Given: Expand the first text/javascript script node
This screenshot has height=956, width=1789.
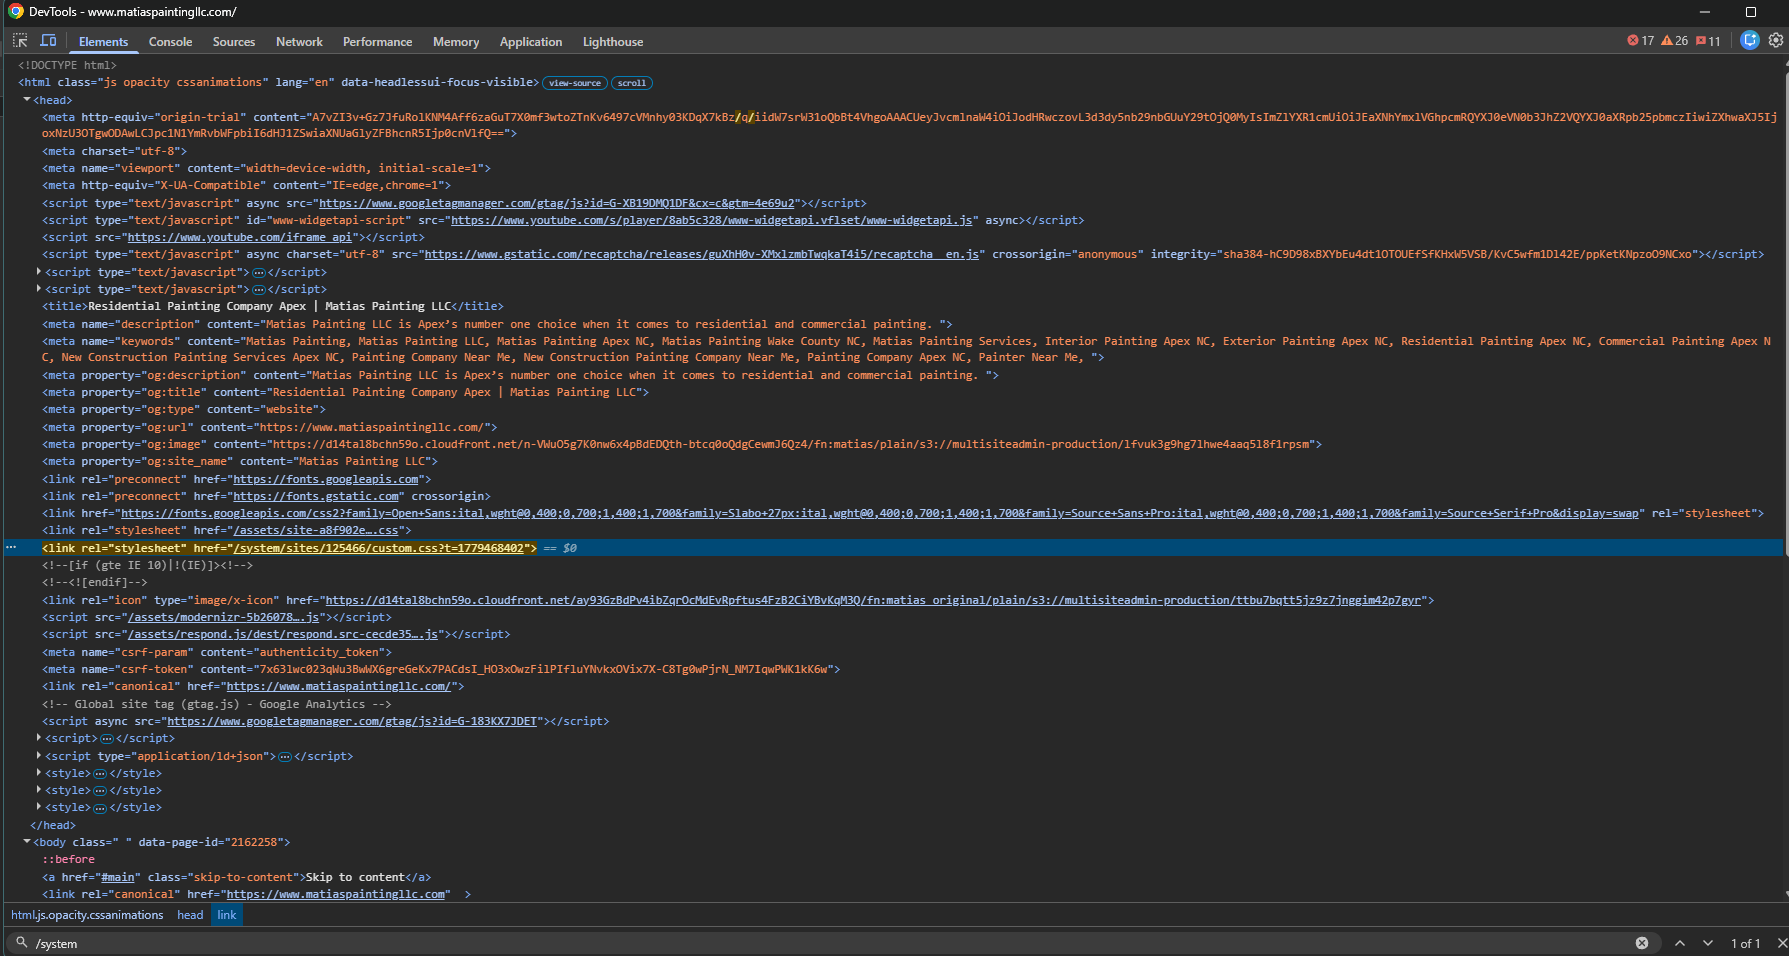Looking at the screenshot, I should tap(39, 272).
